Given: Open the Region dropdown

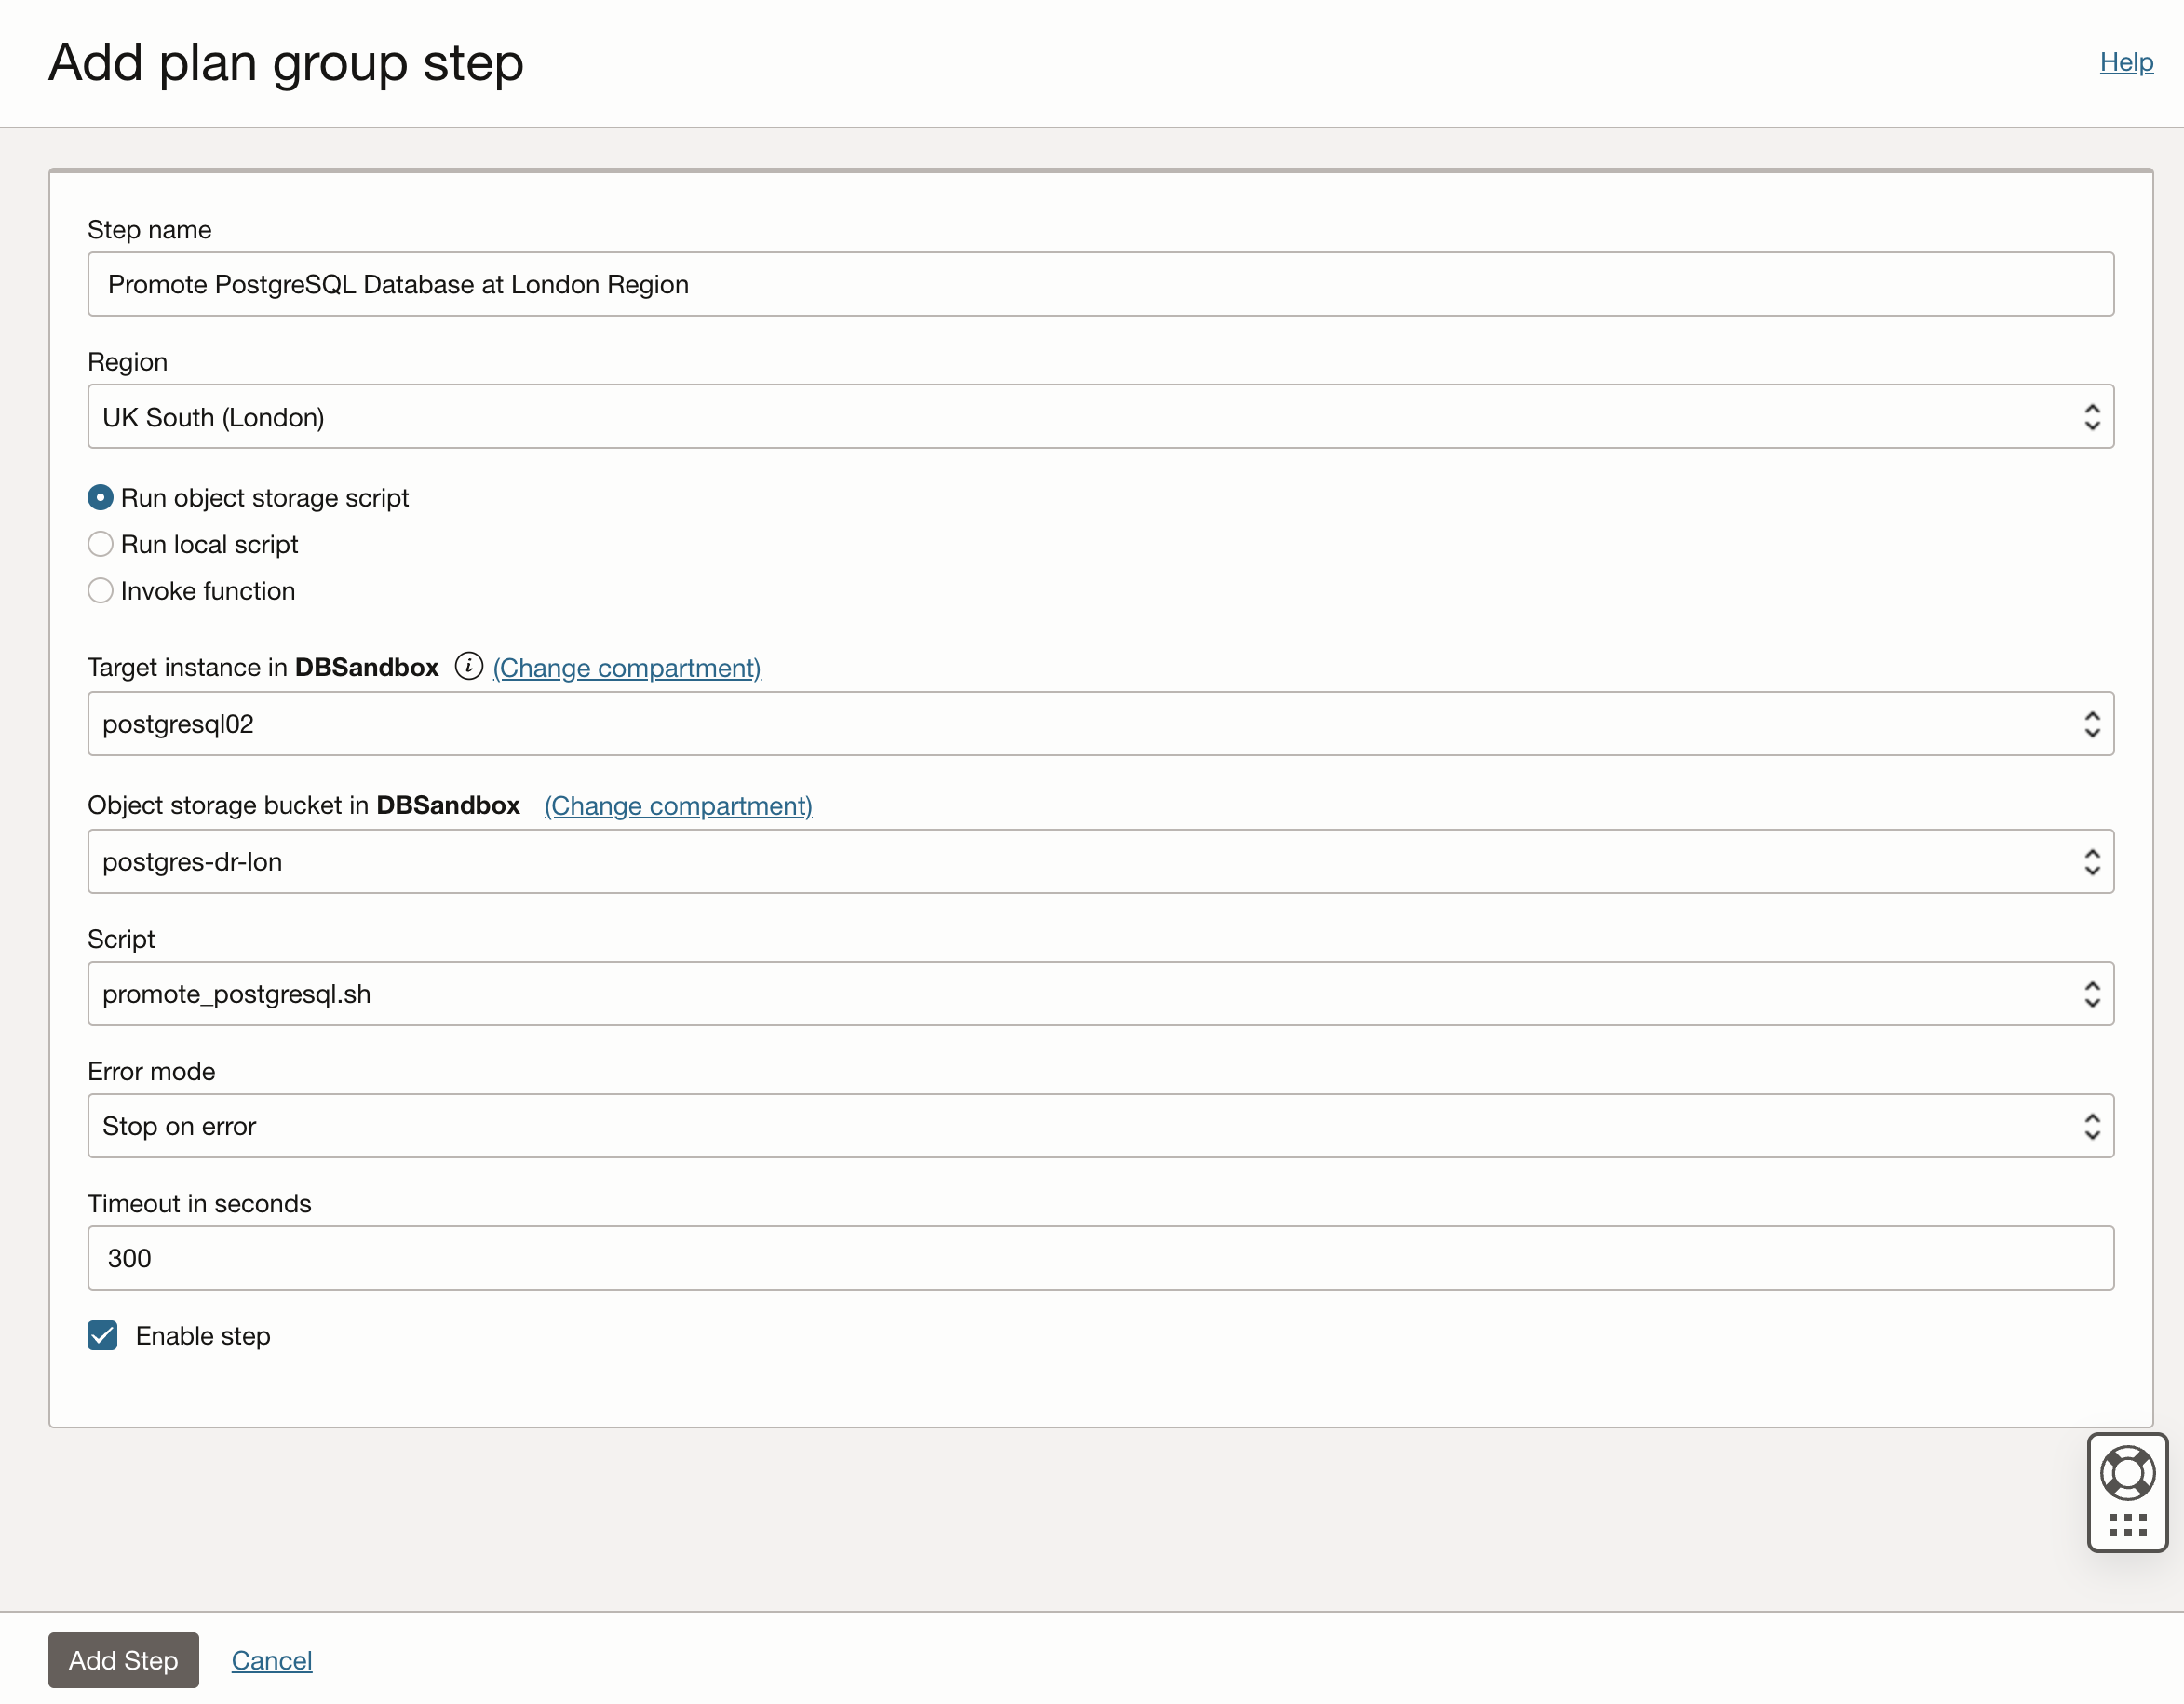Looking at the screenshot, I should [x=1100, y=417].
